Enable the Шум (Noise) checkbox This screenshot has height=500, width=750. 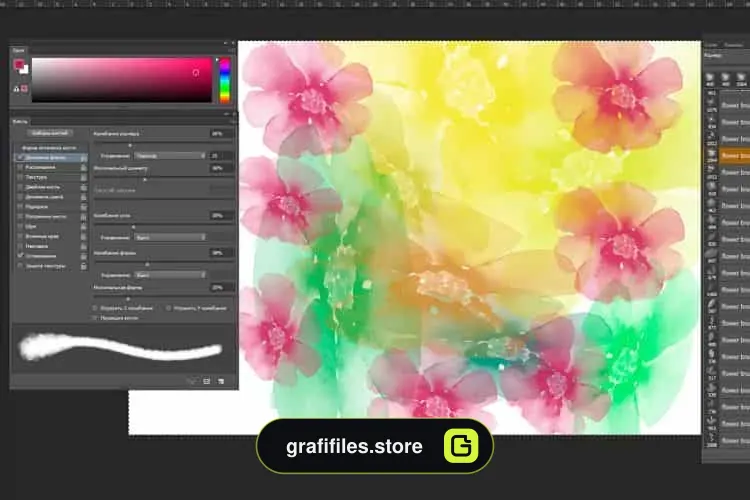20,226
